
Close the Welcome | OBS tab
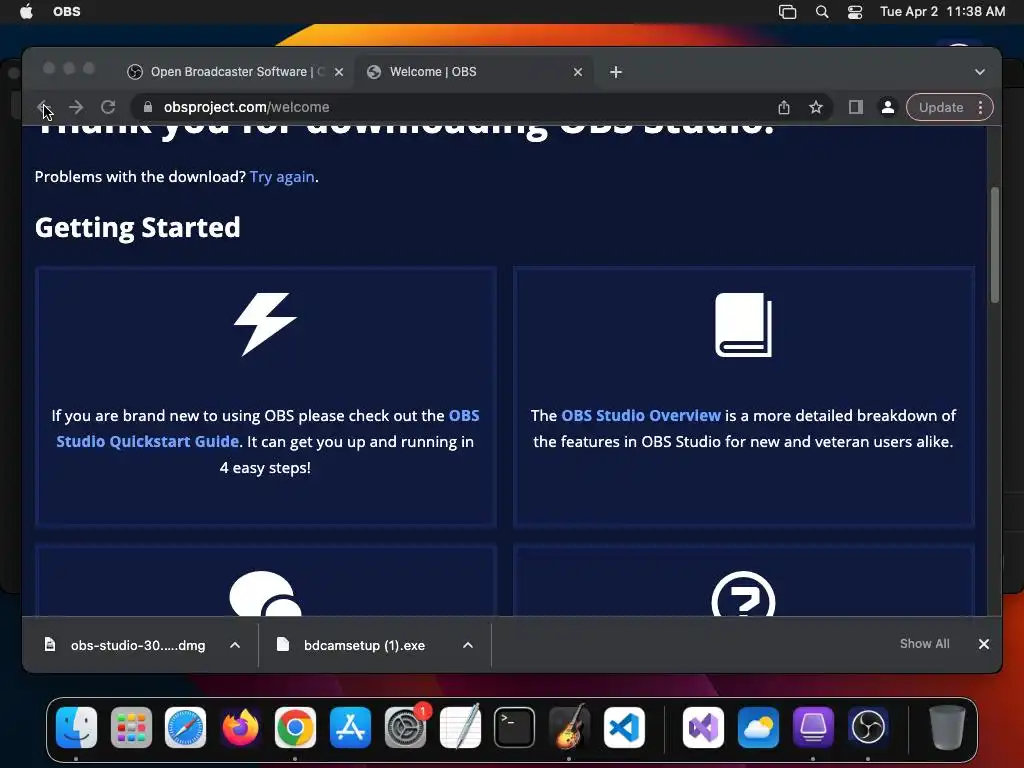coord(578,72)
